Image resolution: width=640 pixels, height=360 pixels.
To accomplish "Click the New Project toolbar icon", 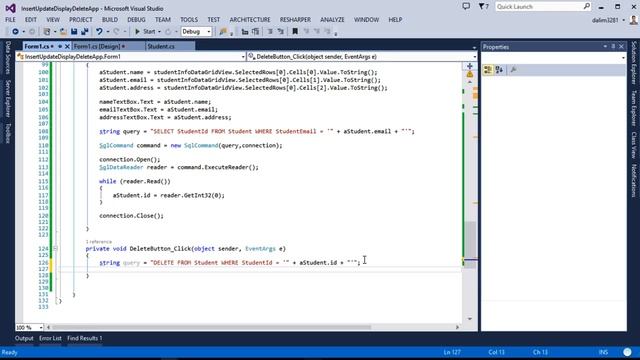I will click(47, 31).
